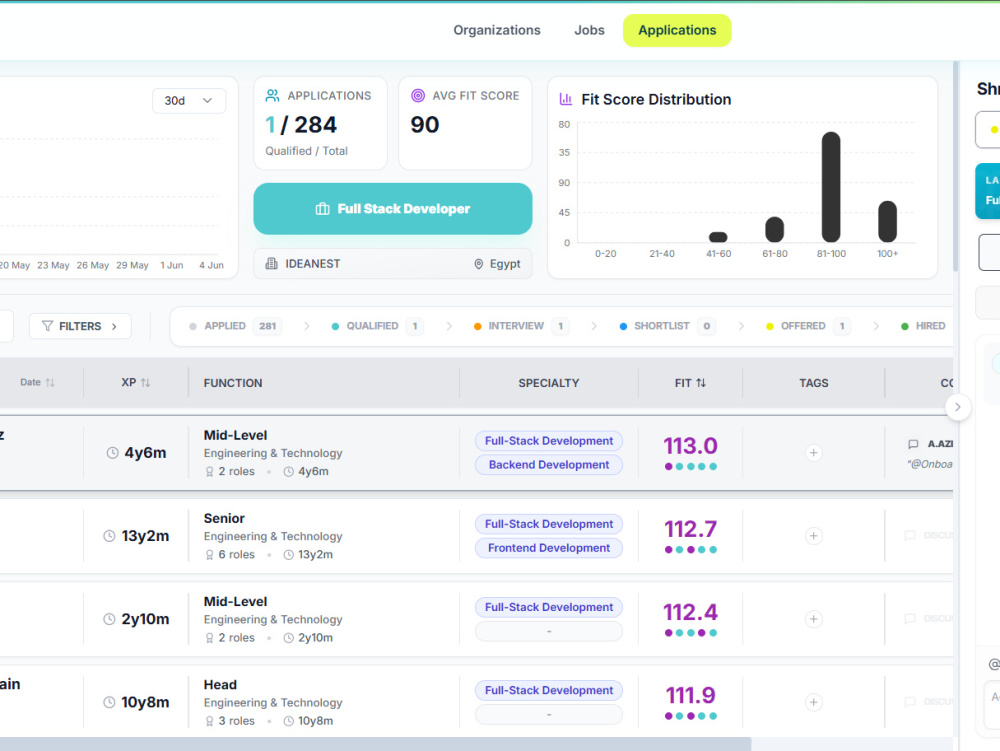
Task: Click Backend Development specialty badge
Action: [548, 465]
